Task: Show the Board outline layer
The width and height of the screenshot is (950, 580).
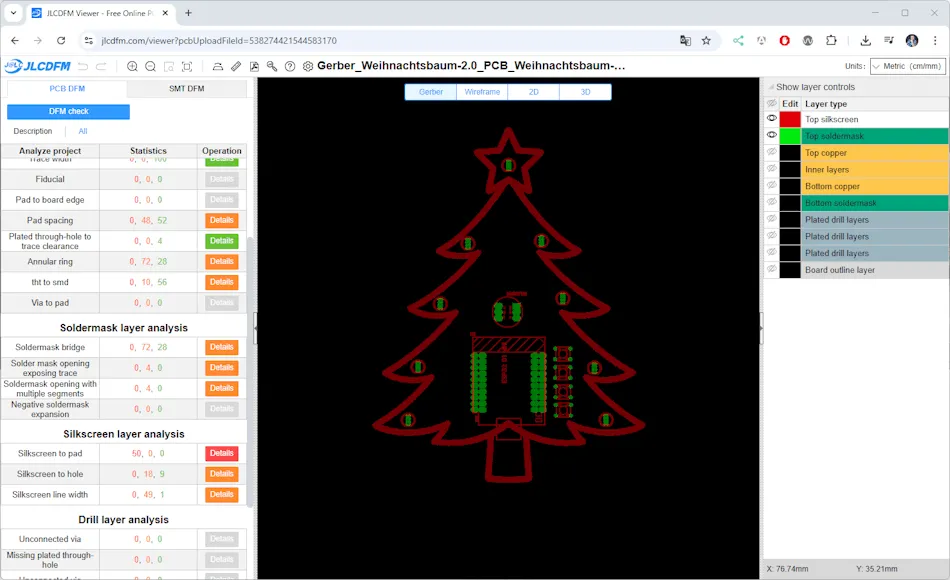Action: [771, 270]
